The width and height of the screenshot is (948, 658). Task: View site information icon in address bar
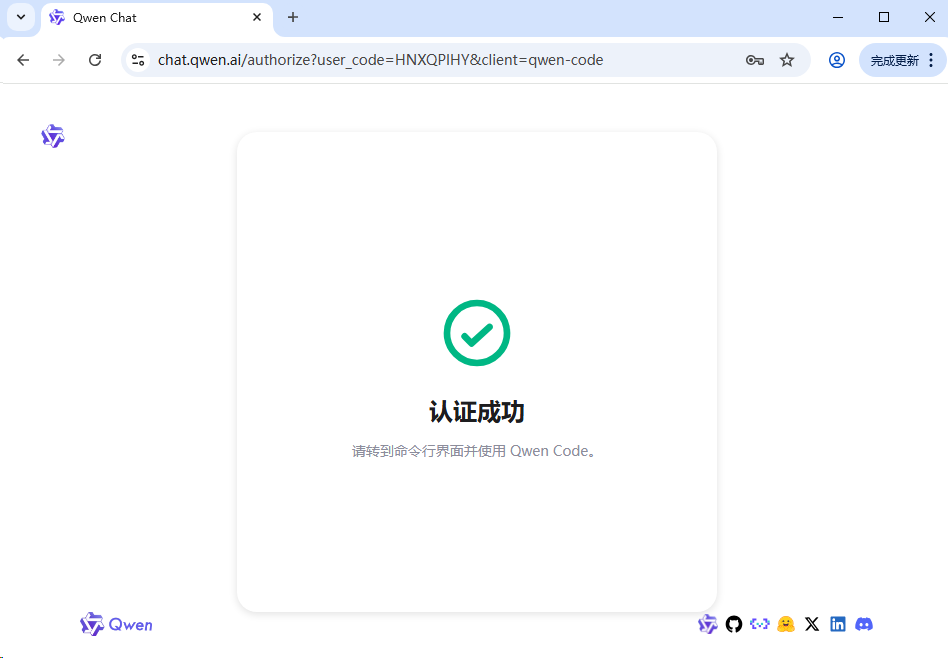139,60
